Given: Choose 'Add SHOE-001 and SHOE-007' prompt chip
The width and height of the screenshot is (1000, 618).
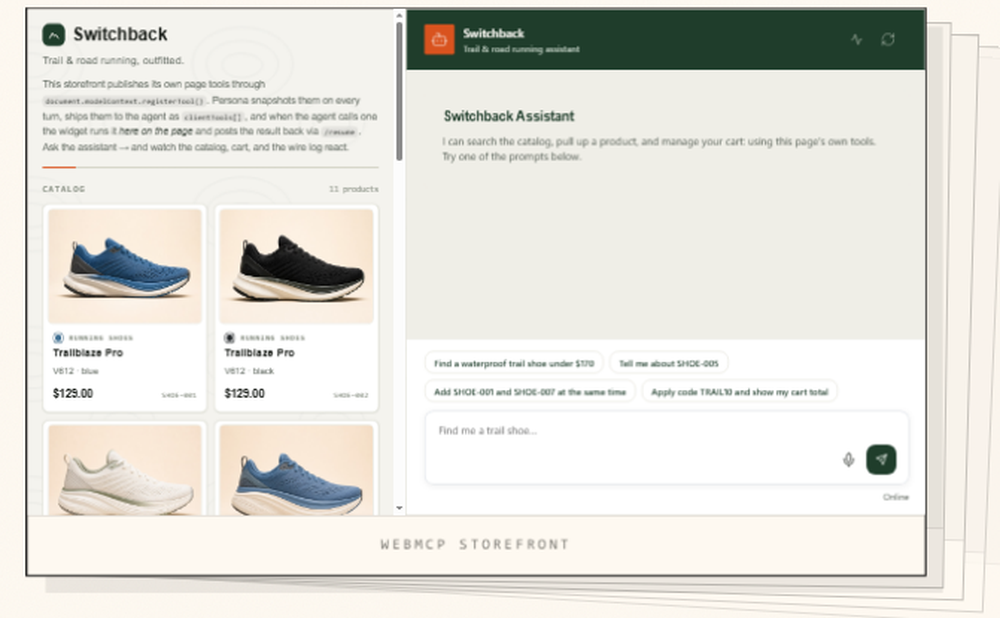Looking at the screenshot, I should pyautogui.click(x=530, y=392).
